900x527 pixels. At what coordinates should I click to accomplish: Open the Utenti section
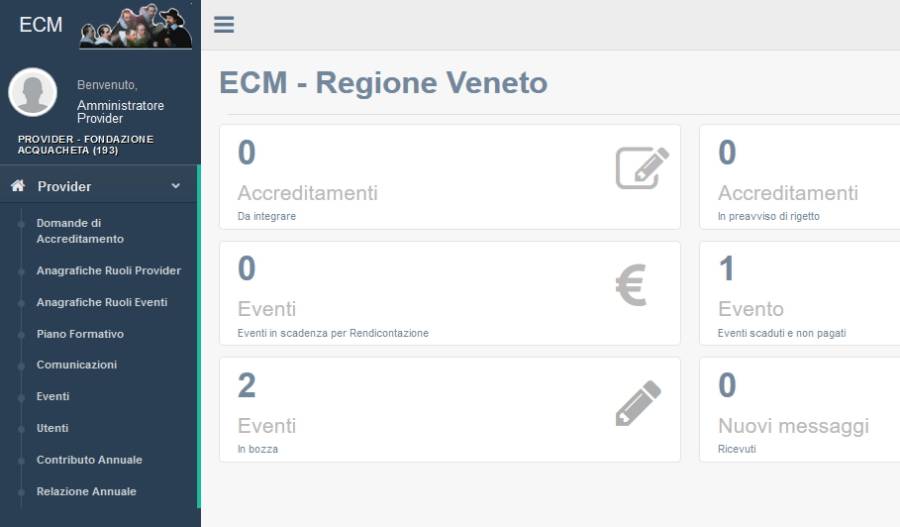click(x=52, y=428)
